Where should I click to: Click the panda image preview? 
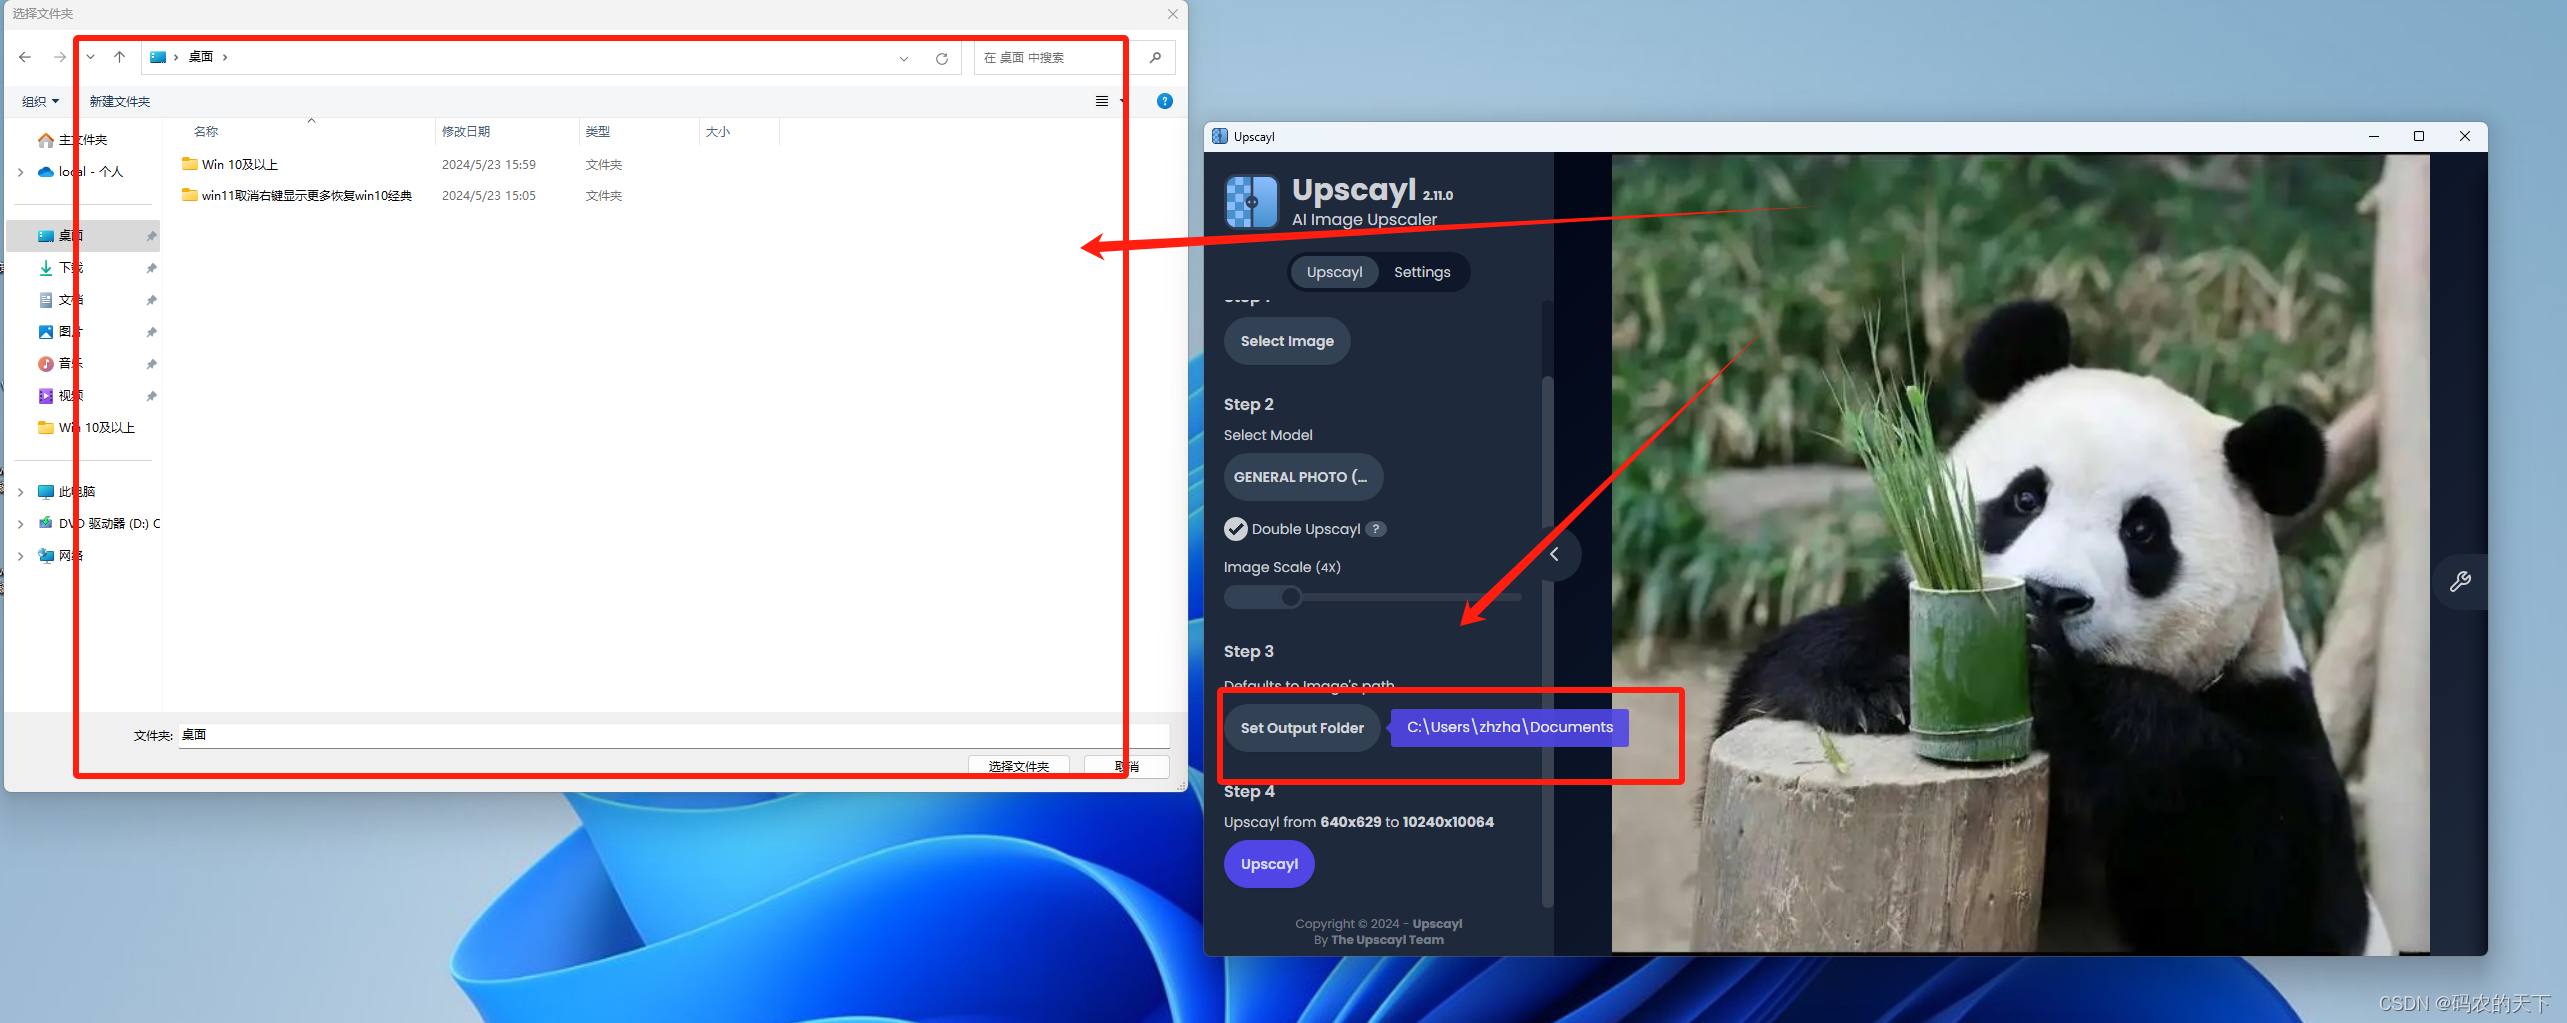click(x=2020, y=553)
